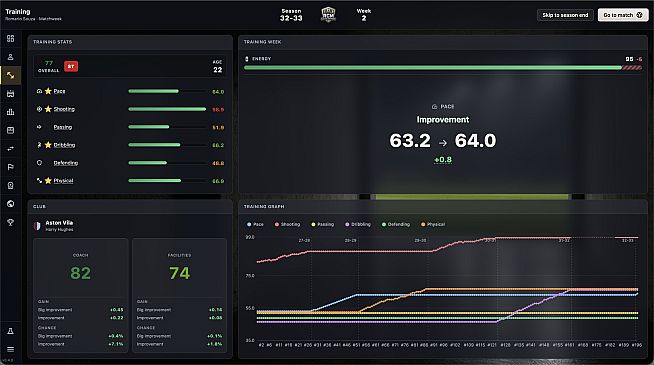Open the player profile sidebar icon
Image resolution: width=654 pixels, height=365 pixels.
click(x=10, y=57)
